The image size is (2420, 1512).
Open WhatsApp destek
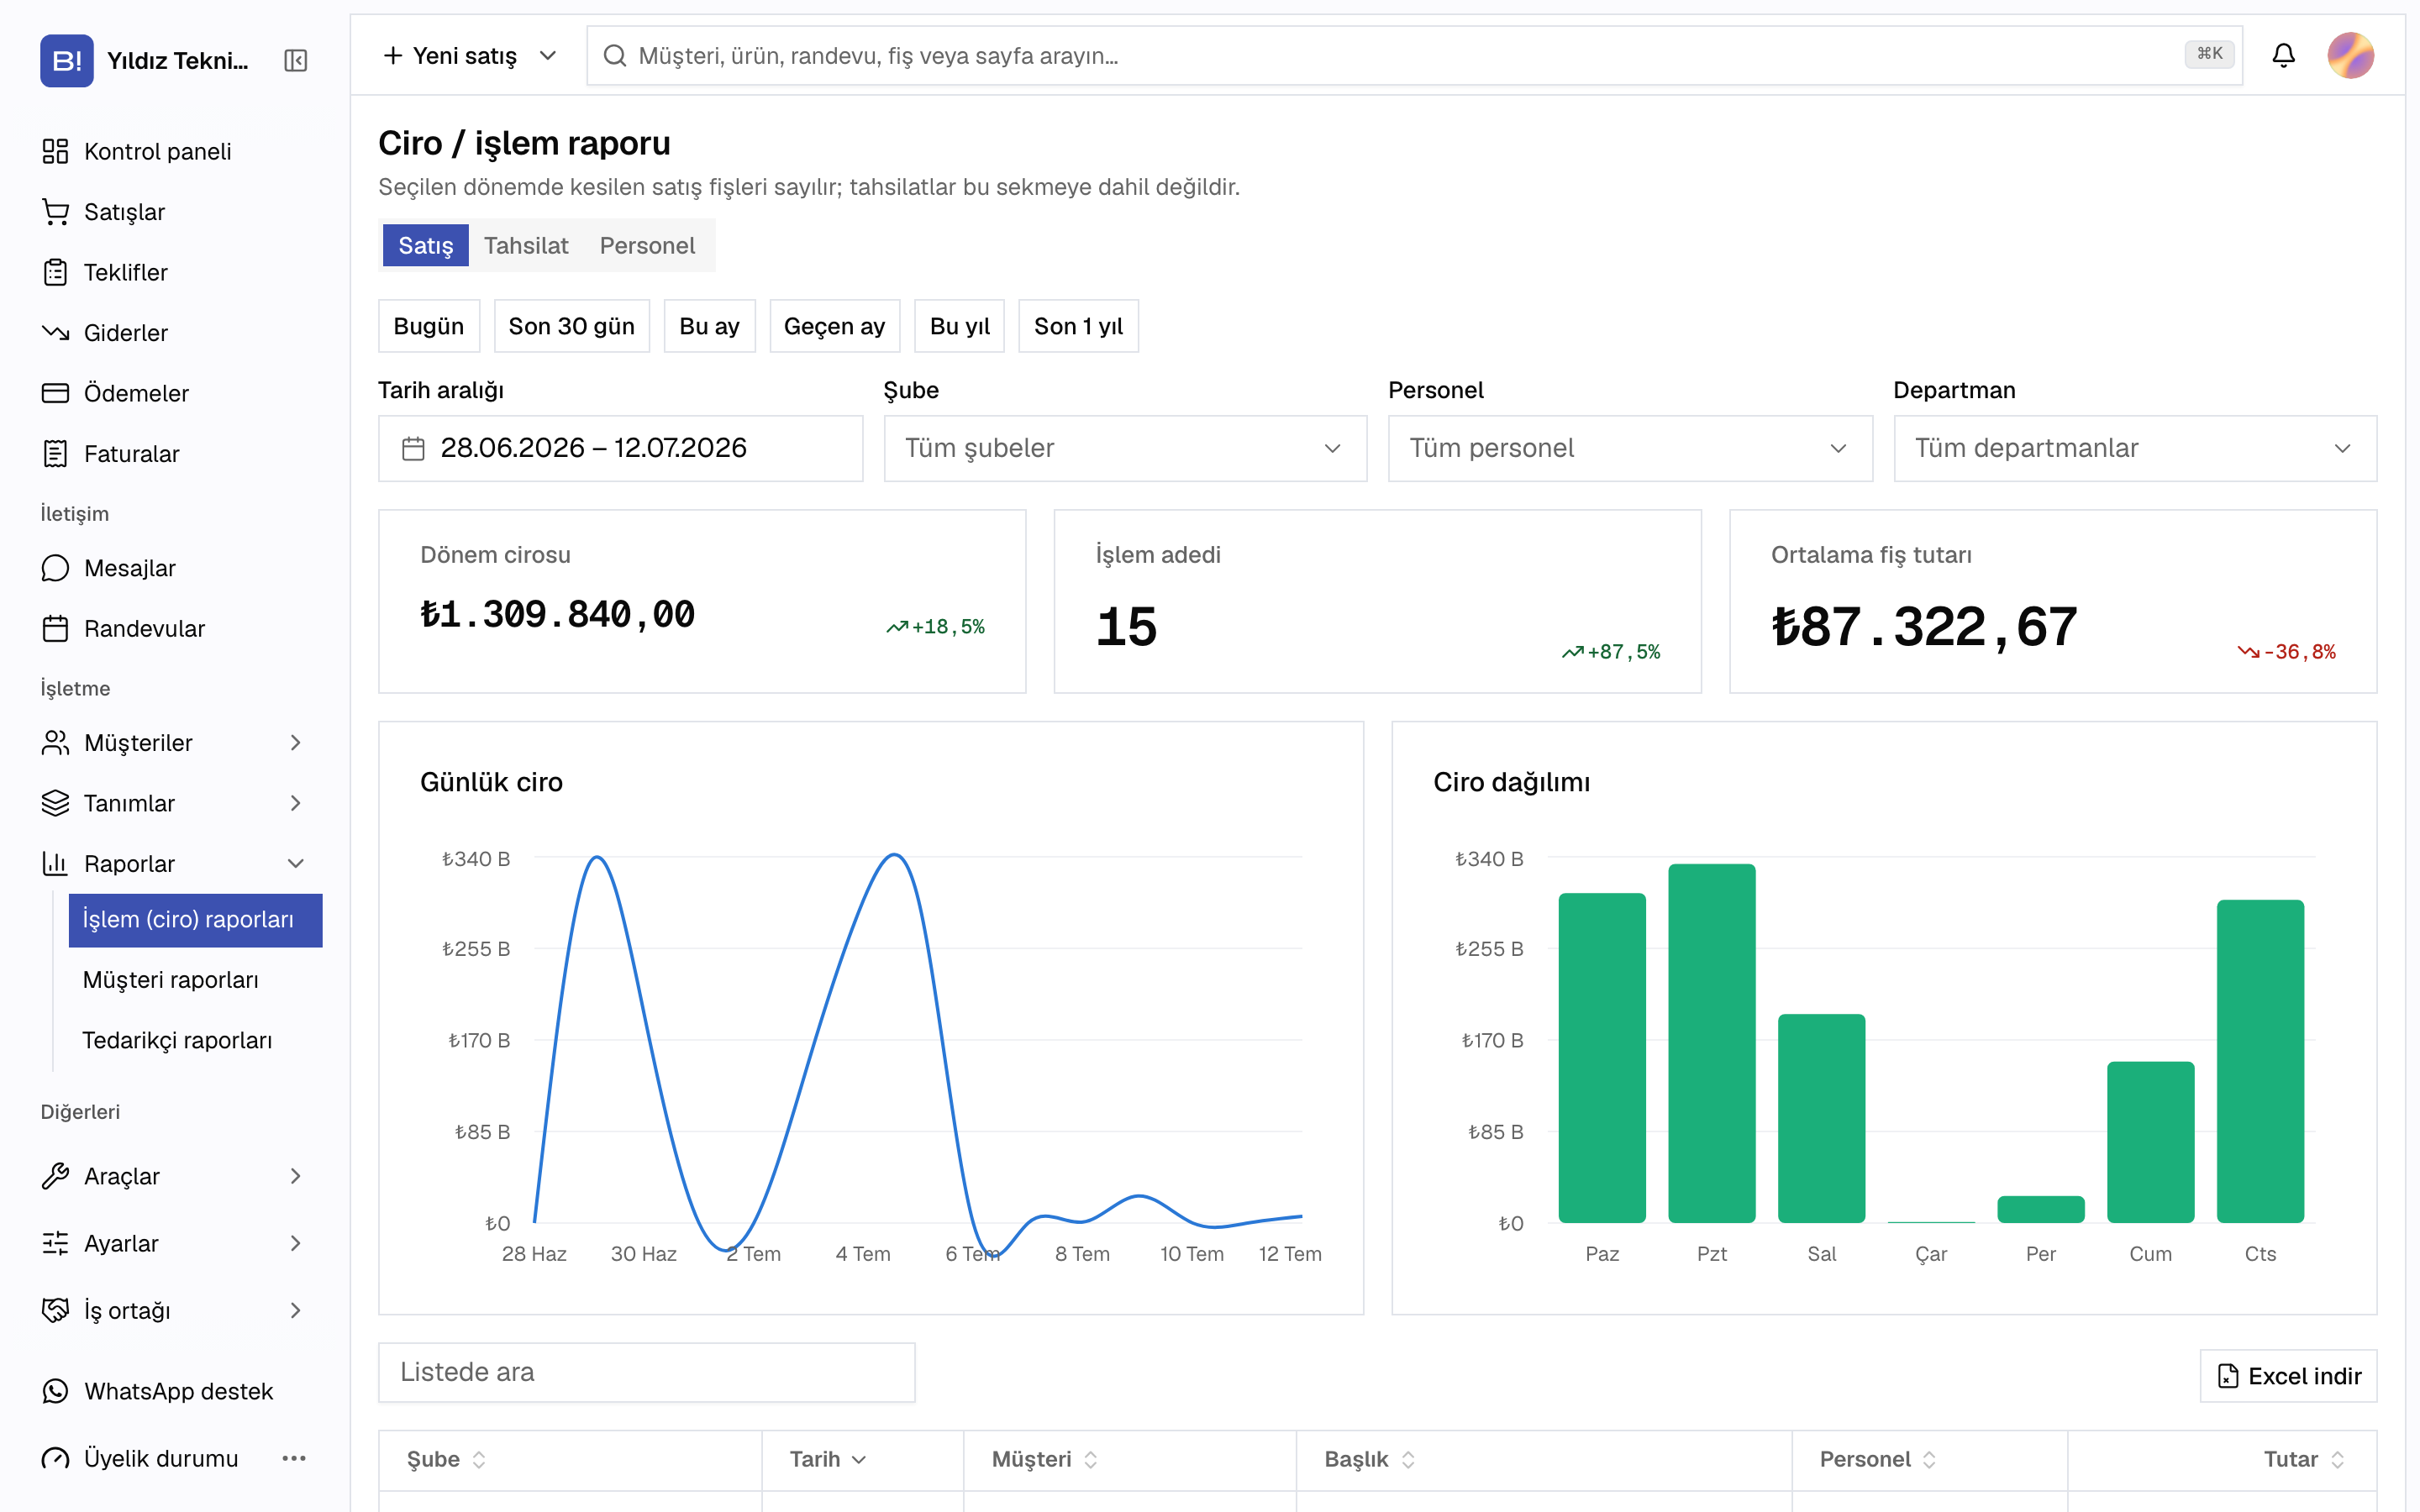click(x=157, y=1391)
